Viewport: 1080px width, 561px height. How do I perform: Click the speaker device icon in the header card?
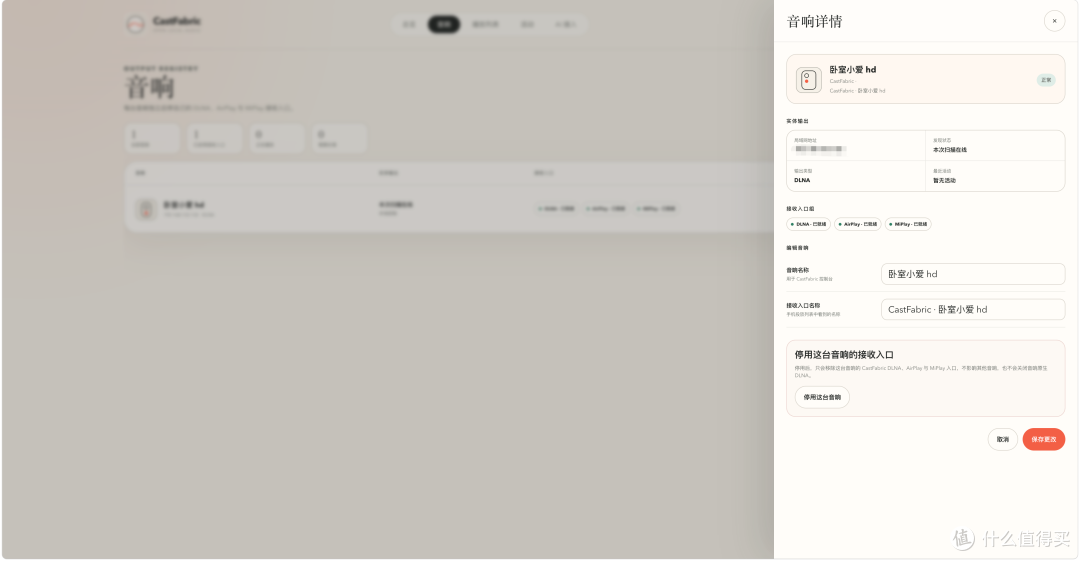coord(809,79)
